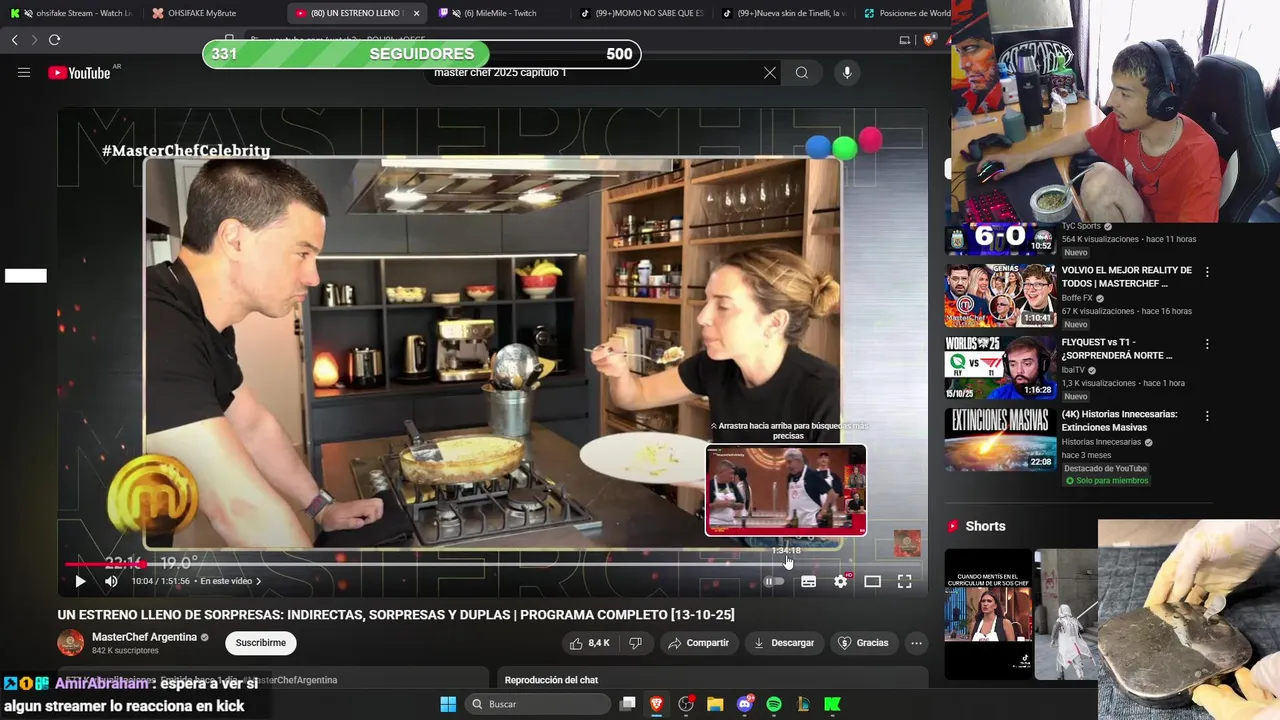1280x720 pixels.
Task: Switch player to theater mode
Action: pyautogui.click(x=872, y=581)
